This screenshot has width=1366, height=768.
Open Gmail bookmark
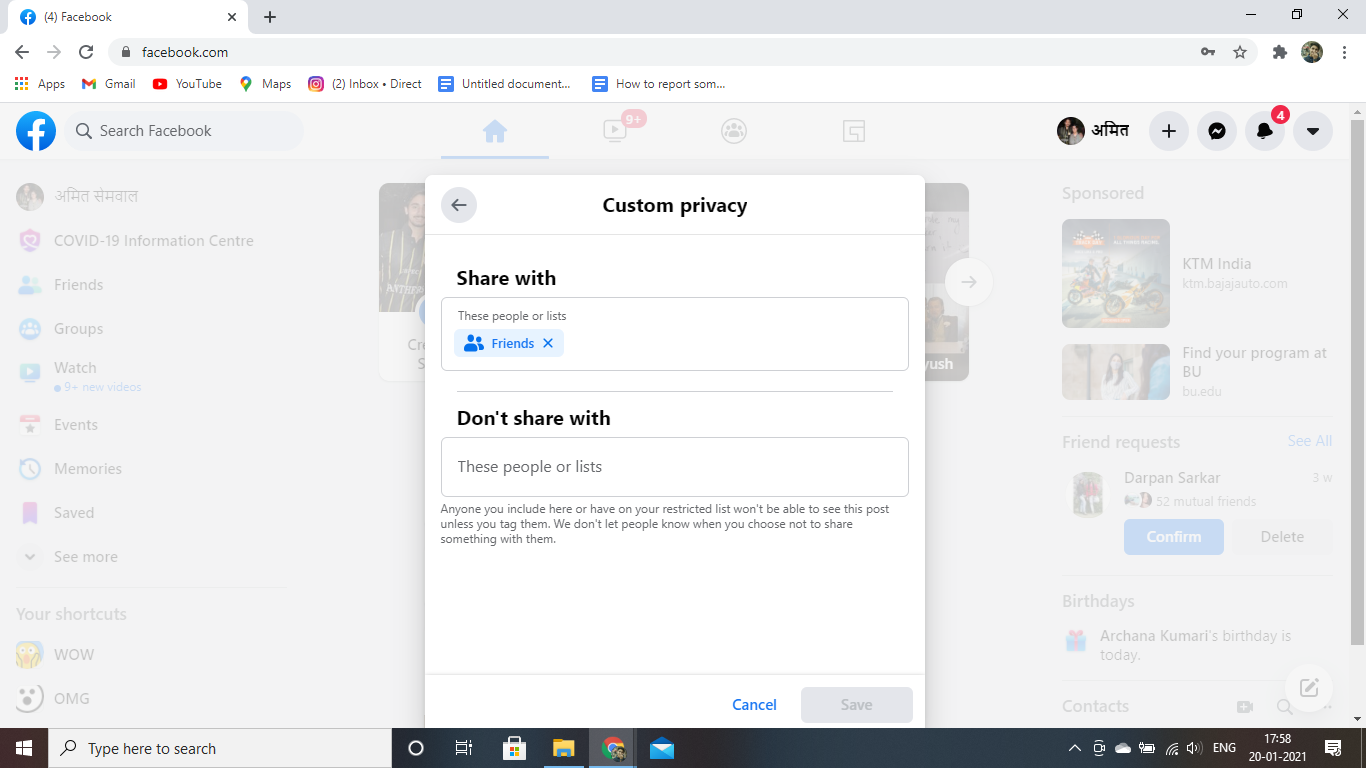[x=108, y=84]
